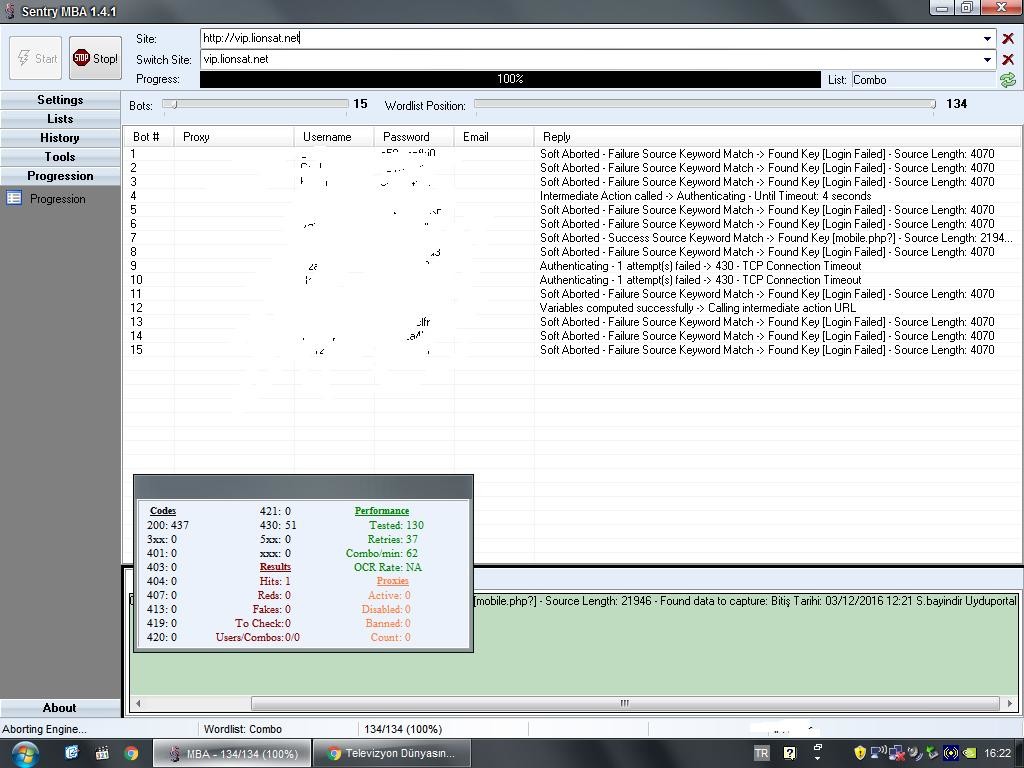
Task: Adjust the Bots slider
Action: pyautogui.click(x=172, y=104)
